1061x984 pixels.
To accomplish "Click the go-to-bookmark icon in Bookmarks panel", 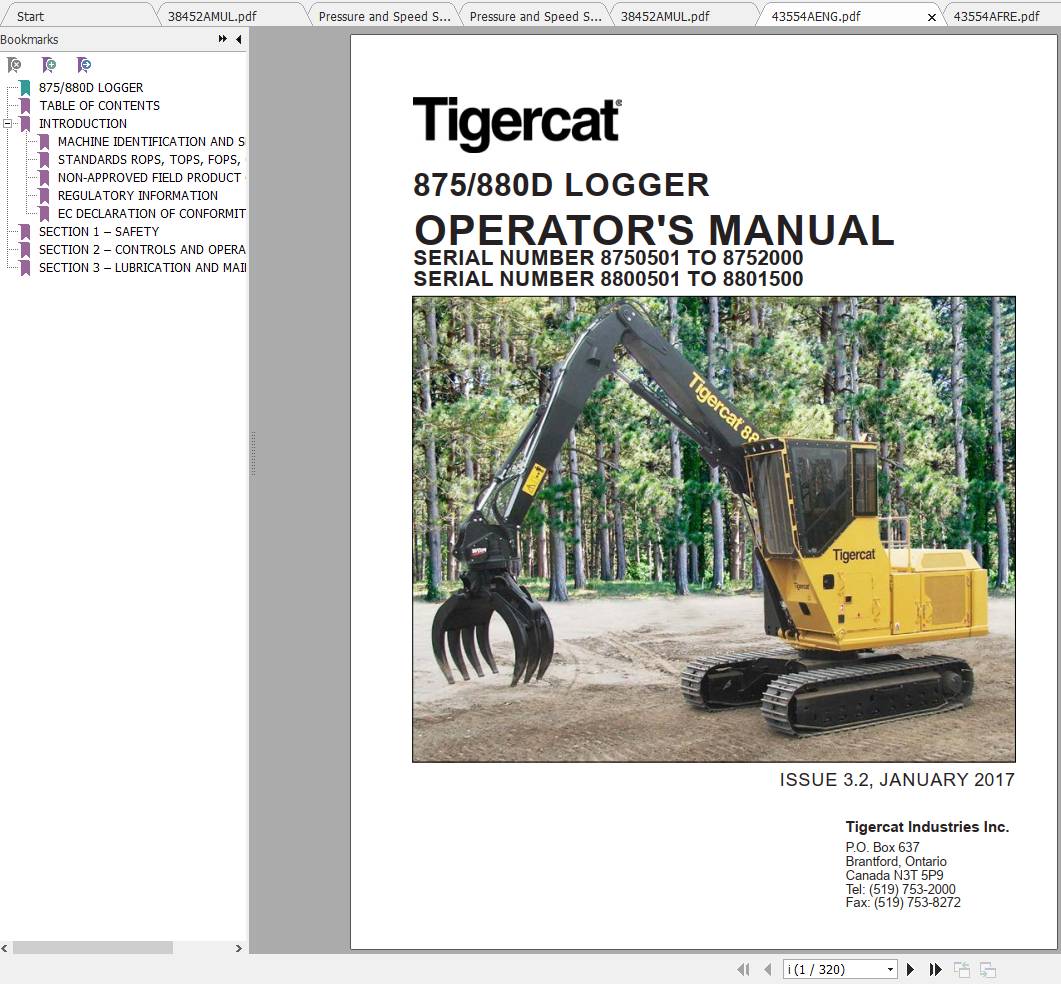I will click(x=84, y=64).
